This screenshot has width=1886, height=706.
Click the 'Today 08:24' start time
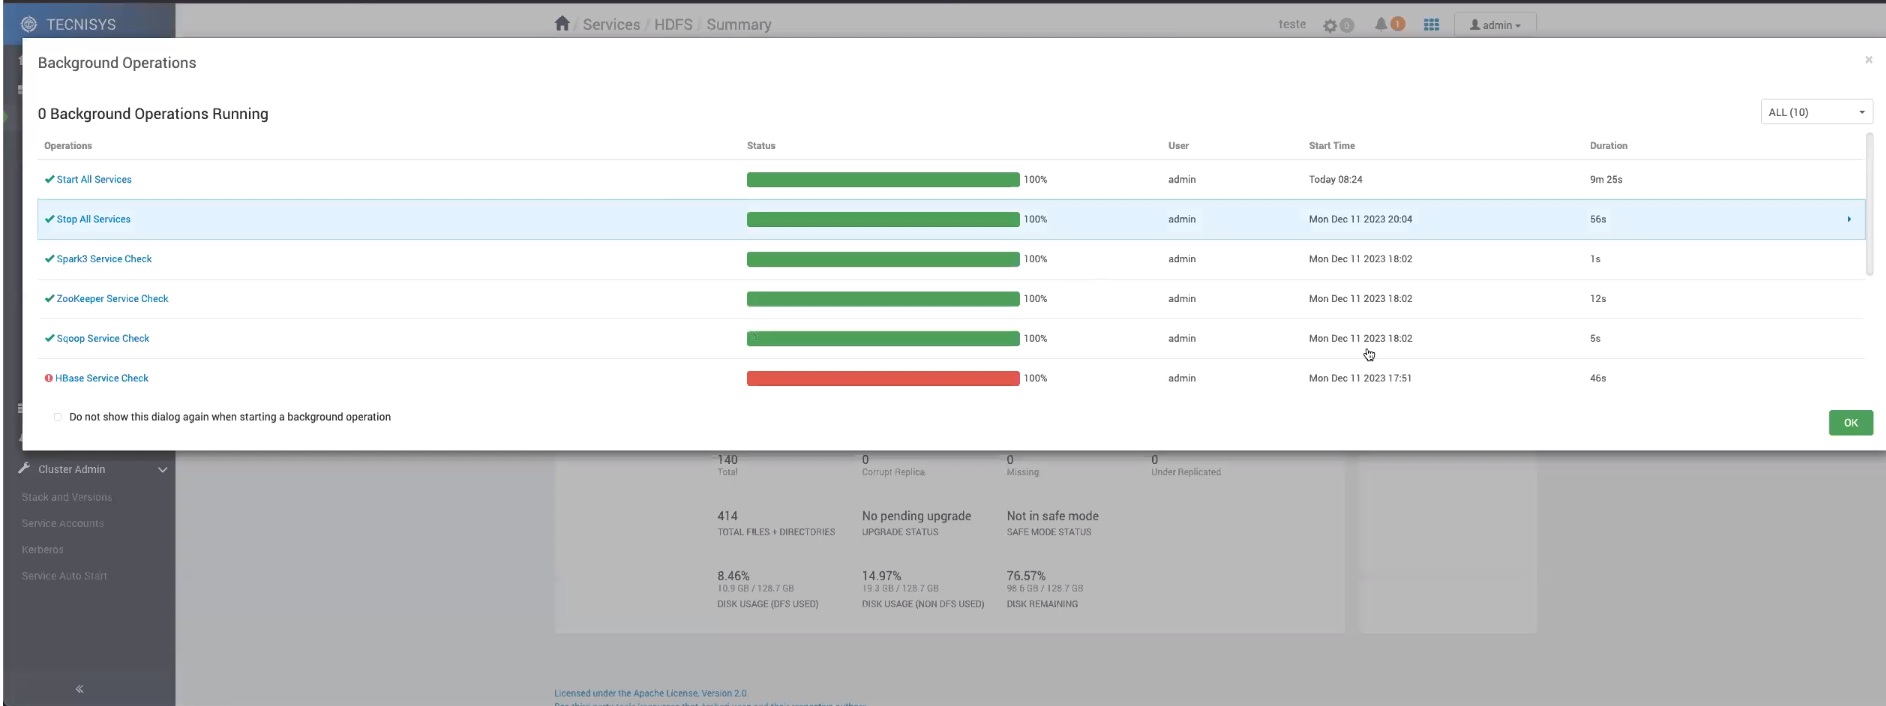(x=1336, y=180)
